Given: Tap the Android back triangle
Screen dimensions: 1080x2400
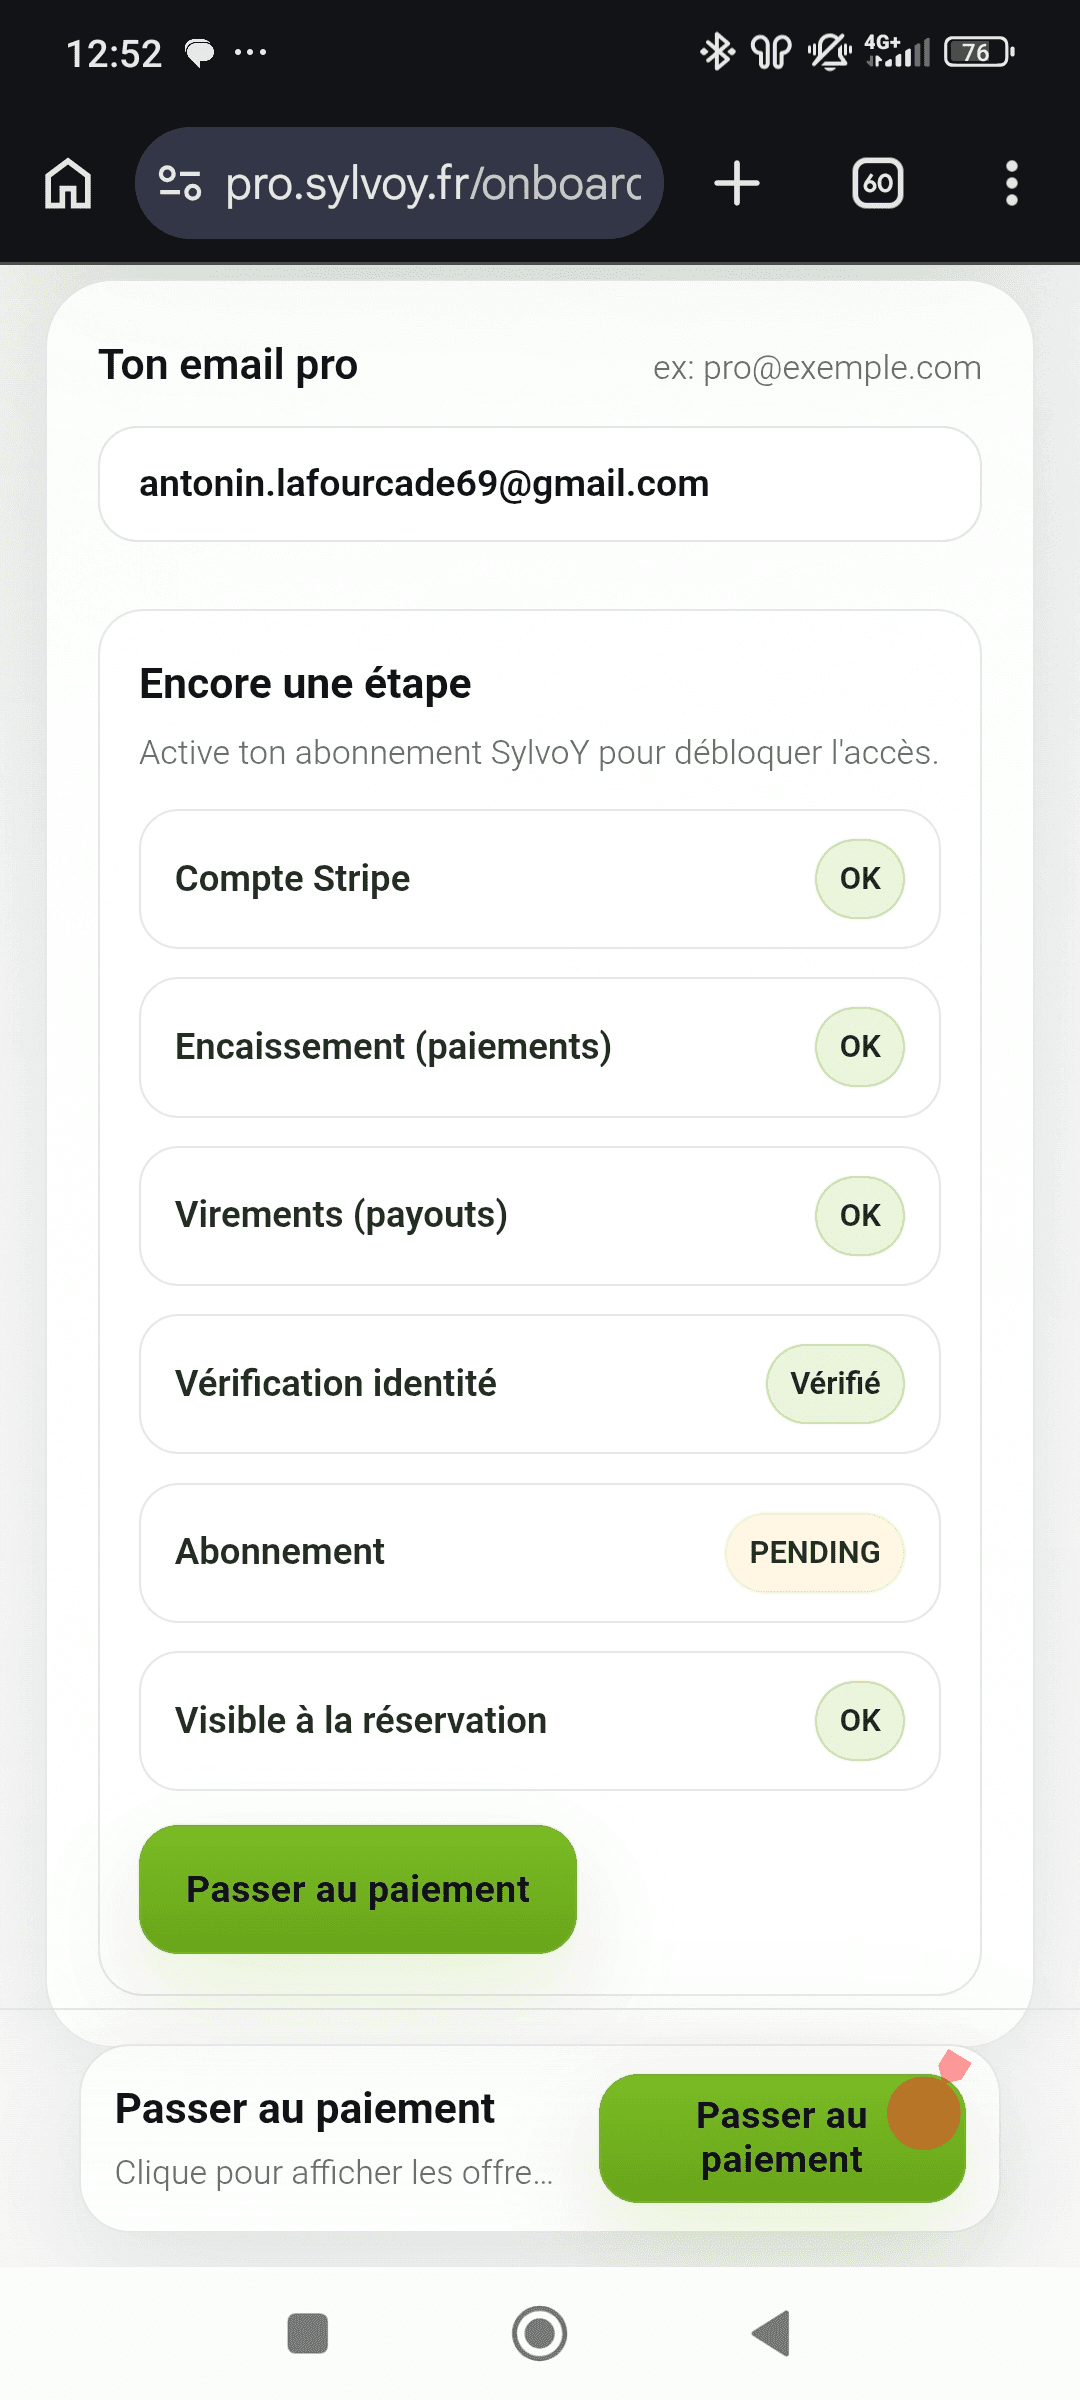Looking at the screenshot, I should [771, 2334].
